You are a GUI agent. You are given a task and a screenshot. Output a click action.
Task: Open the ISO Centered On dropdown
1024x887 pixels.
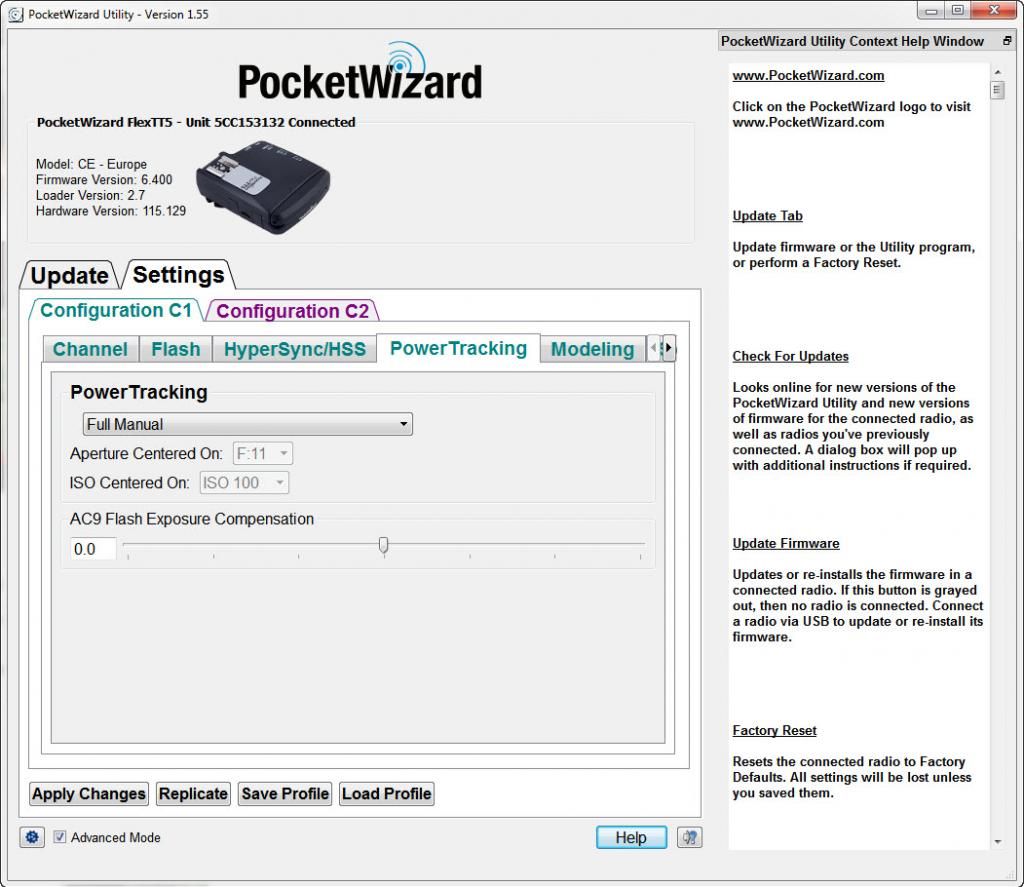244,483
